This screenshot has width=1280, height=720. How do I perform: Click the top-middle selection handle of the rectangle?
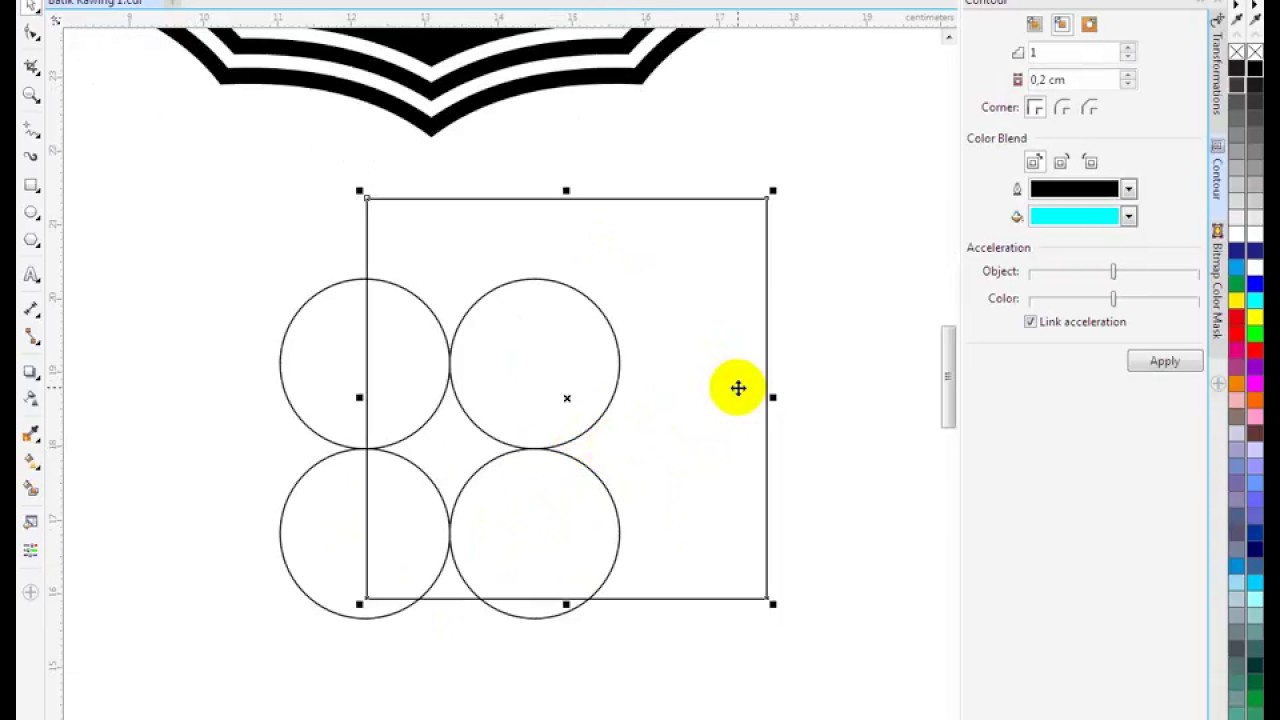tap(566, 190)
